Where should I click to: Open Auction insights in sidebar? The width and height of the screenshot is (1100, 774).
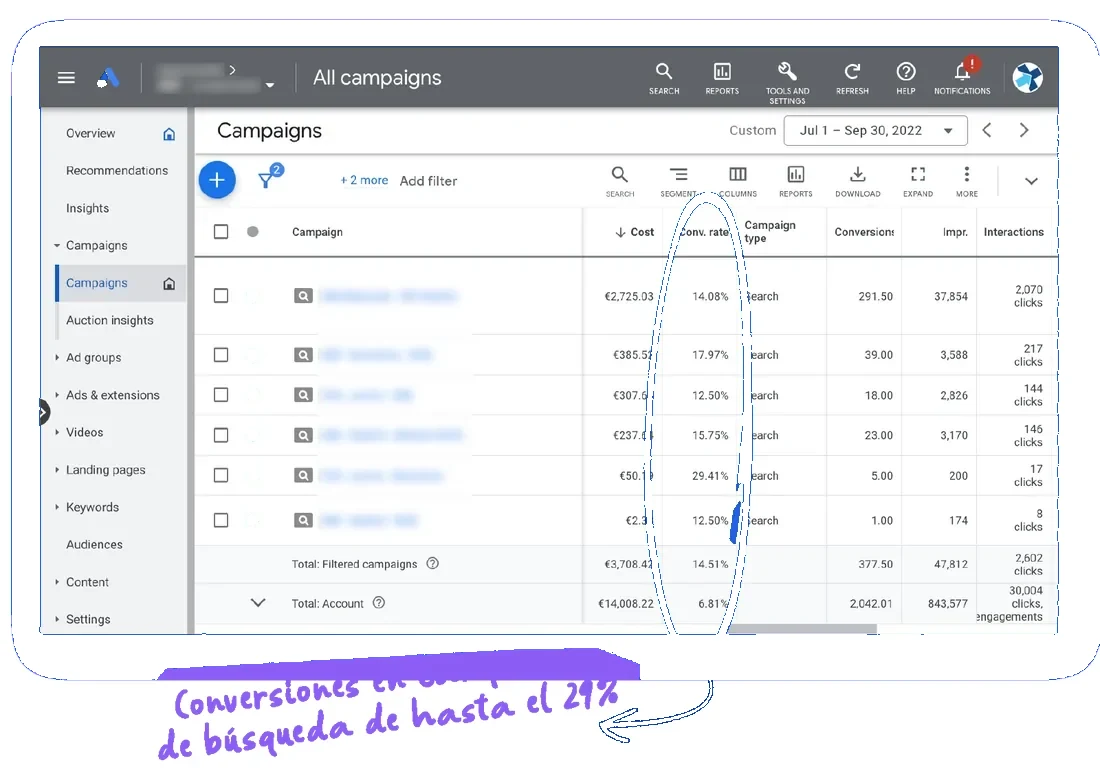point(109,320)
